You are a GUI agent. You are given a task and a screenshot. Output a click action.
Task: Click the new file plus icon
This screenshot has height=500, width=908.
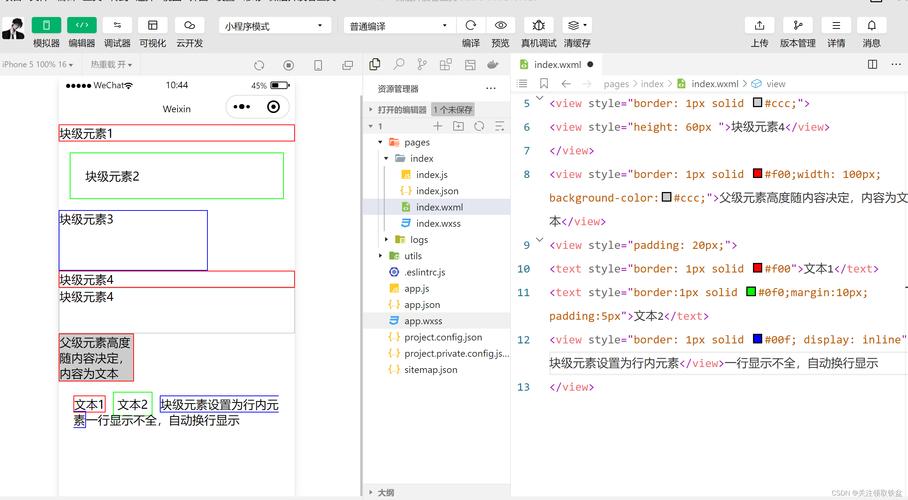[438, 127]
